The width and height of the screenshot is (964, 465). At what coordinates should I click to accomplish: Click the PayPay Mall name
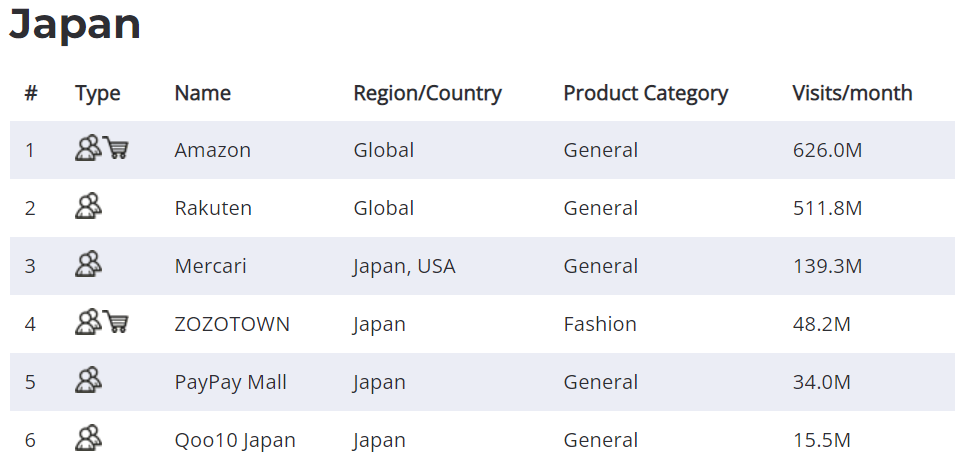click(x=231, y=383)
